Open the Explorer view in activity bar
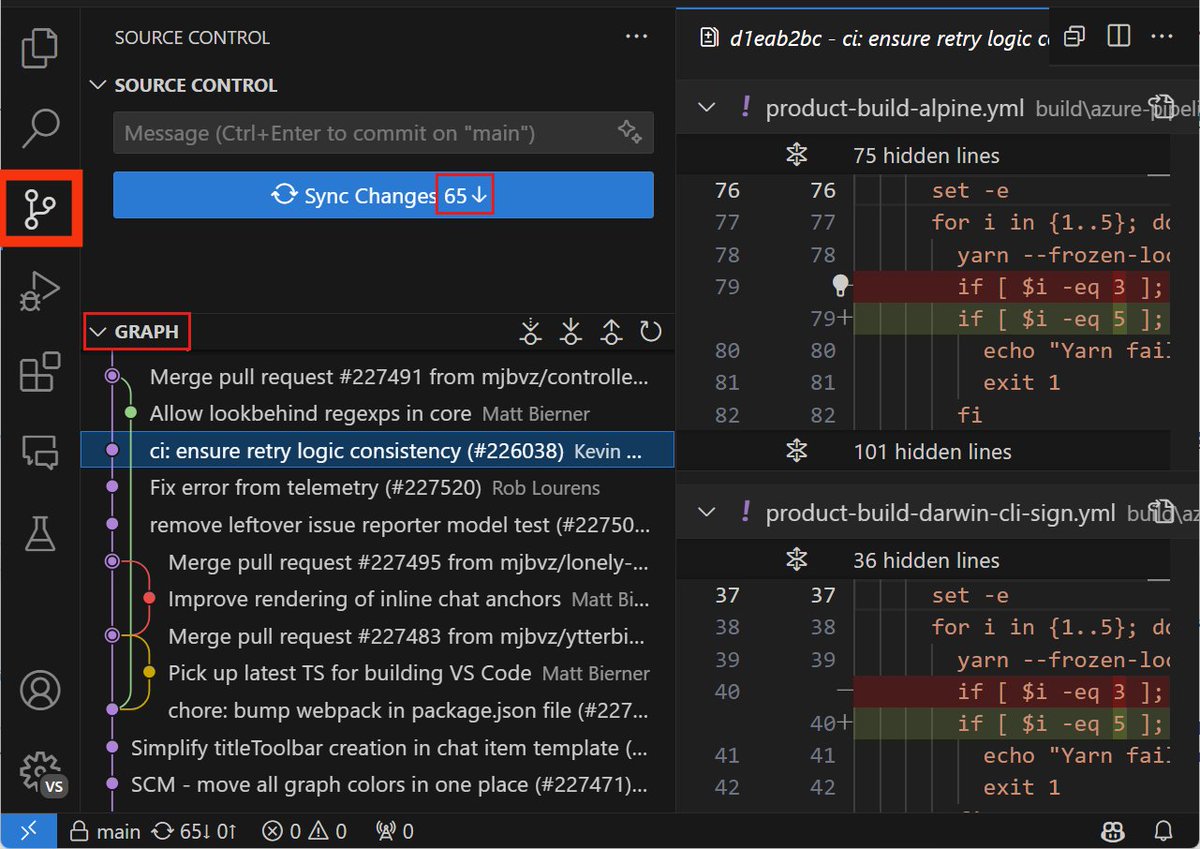Viewport: 1200px width, 849px height. tap(40, 48)
